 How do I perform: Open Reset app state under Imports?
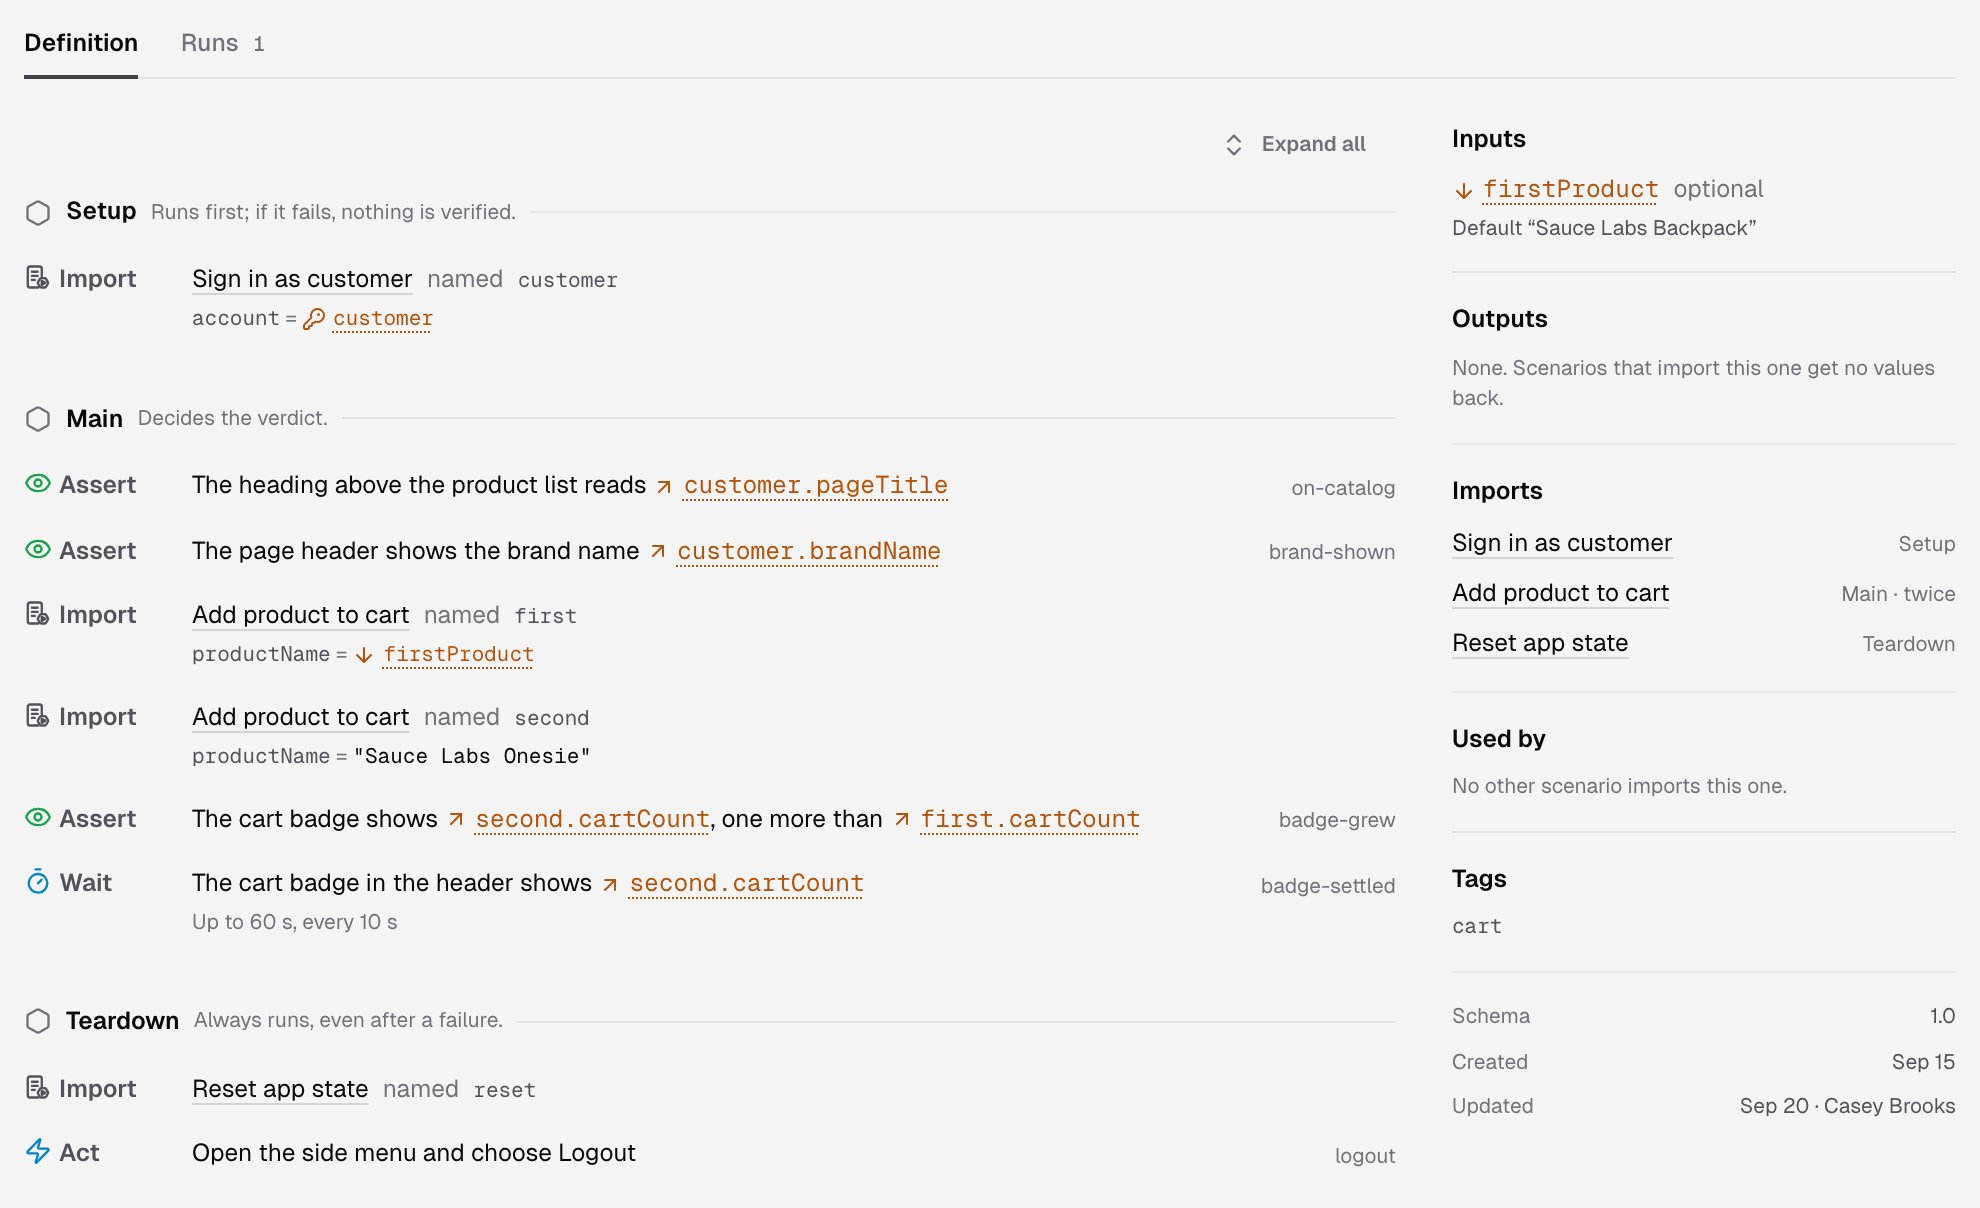tap(1540, 643)
